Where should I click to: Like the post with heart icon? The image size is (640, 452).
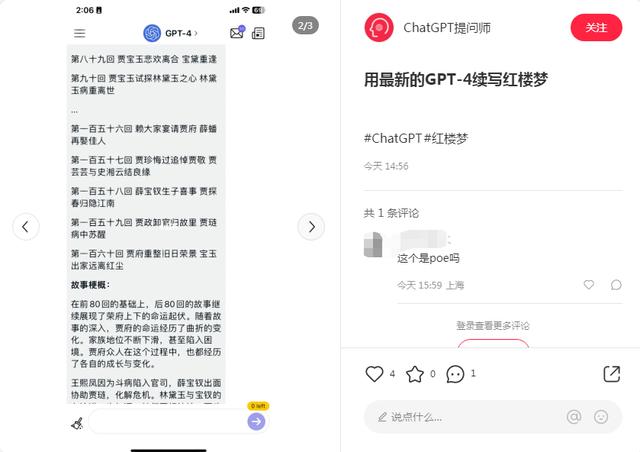pyautogui.click(x=374, y=374)
